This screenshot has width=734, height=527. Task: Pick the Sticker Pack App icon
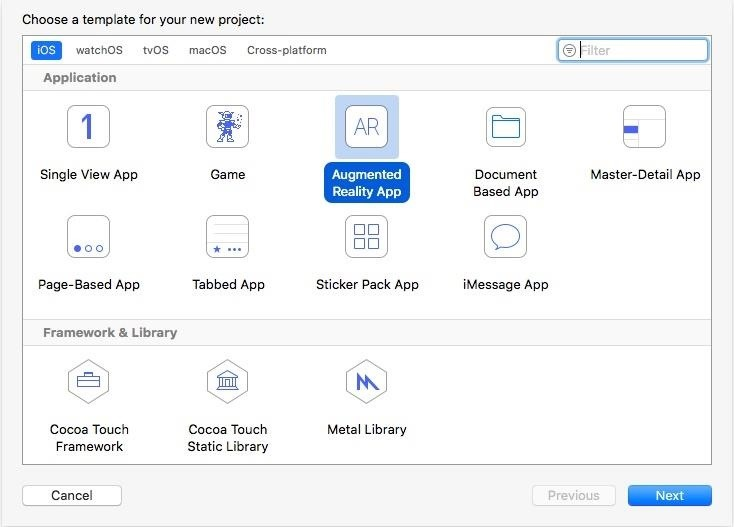tap(367, 236)
